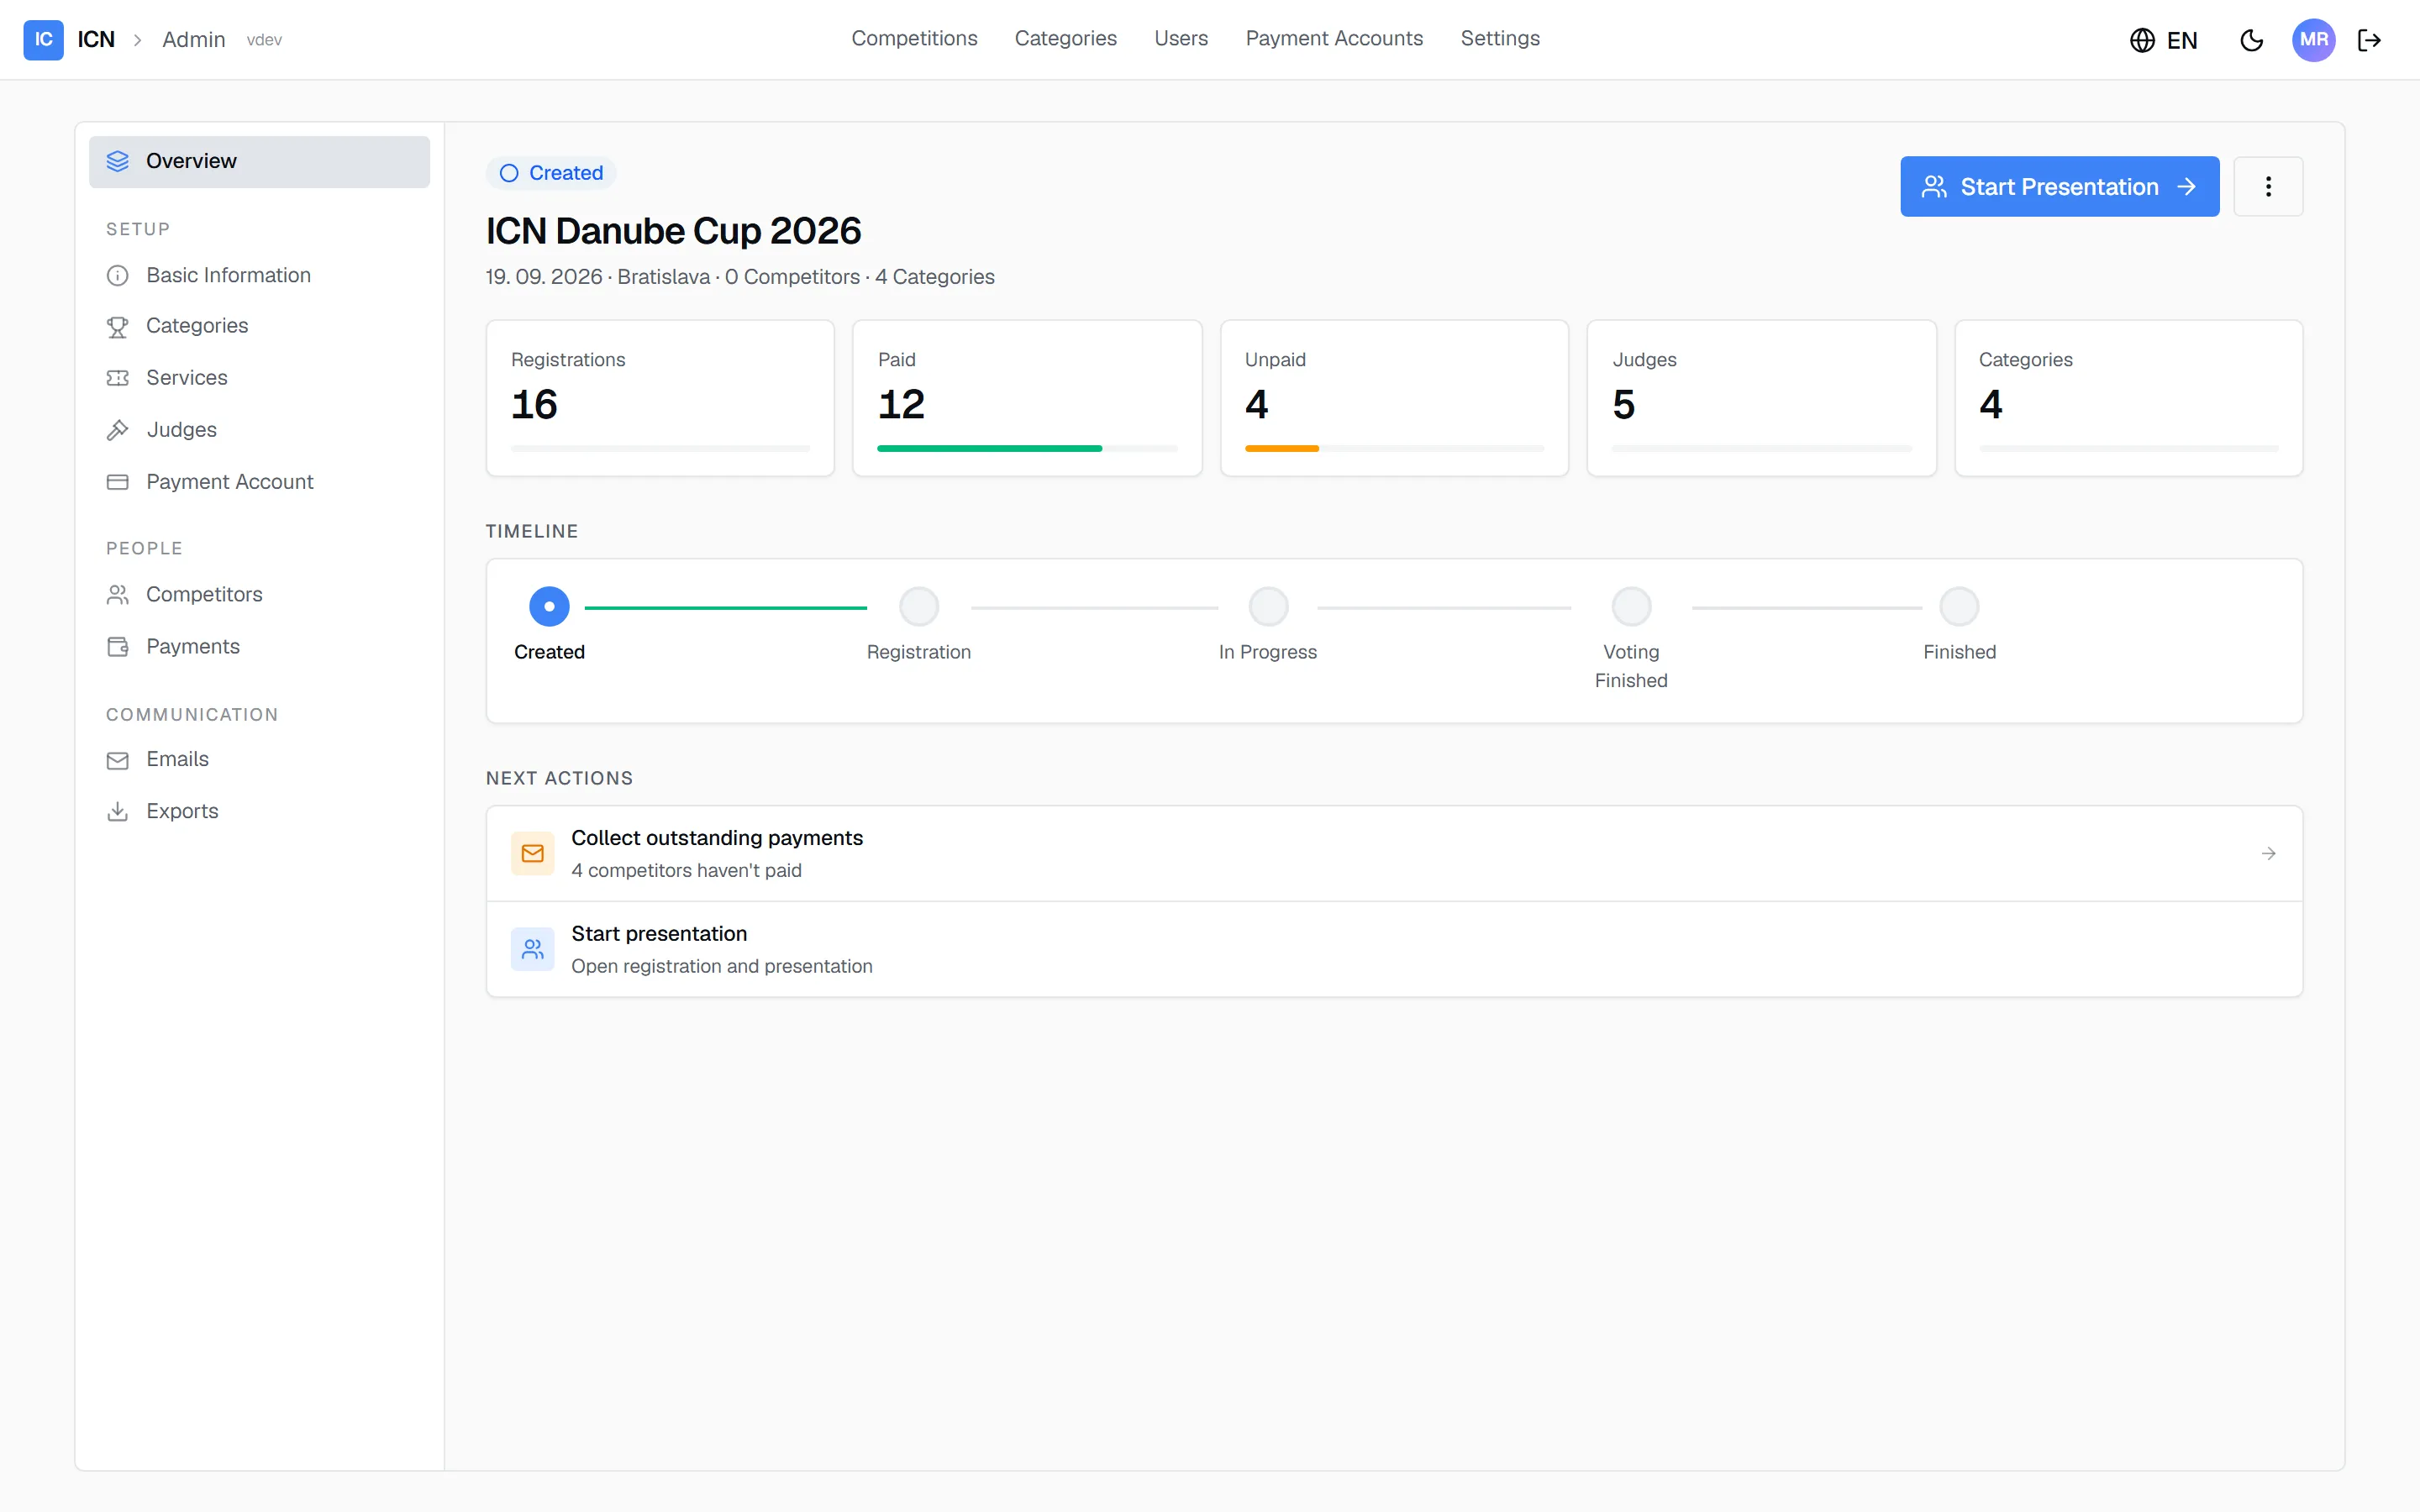Screen dimensions: 2420x1512
Task: Open the language globe selector
Action: click(x=2164, y=40)
